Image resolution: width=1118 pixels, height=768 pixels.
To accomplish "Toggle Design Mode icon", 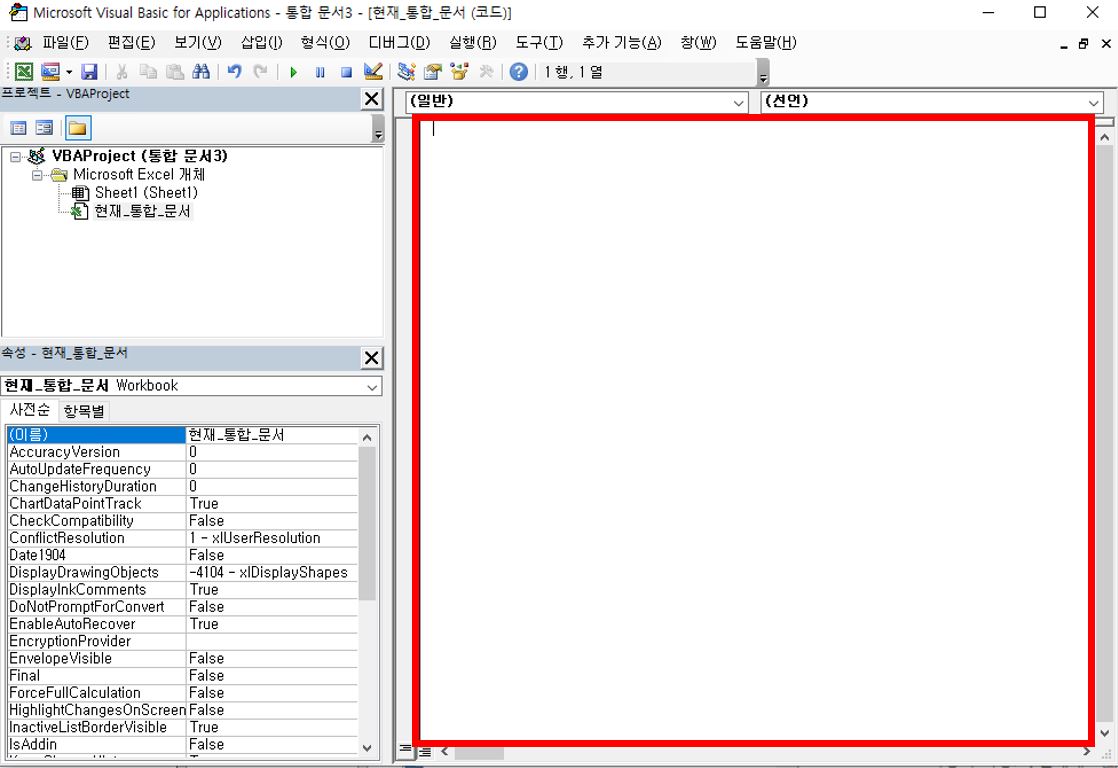I will click(x=373, y=71).
